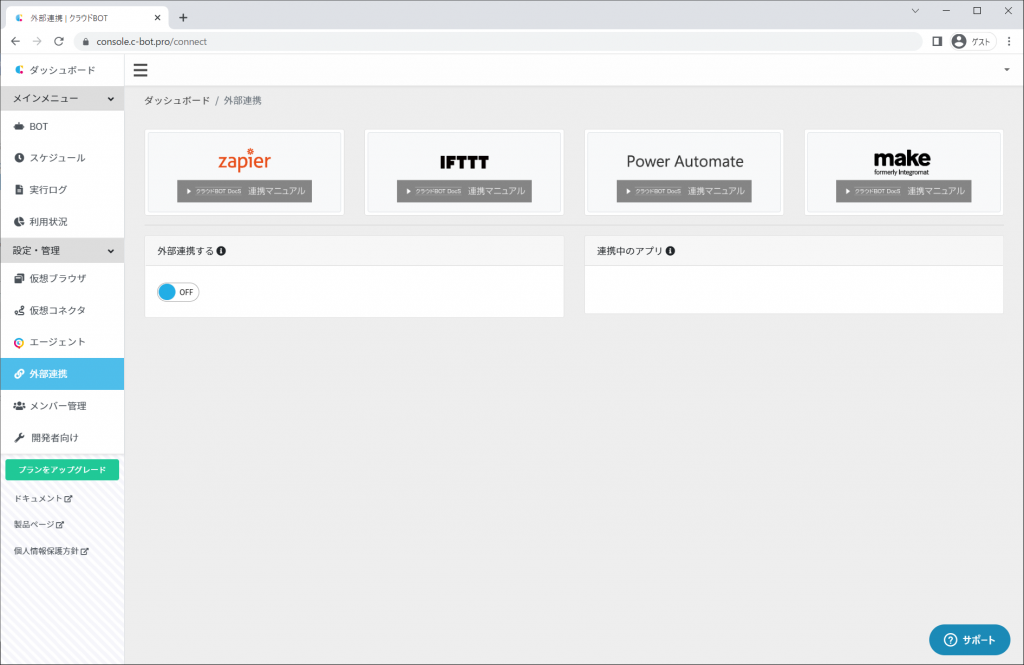Open make 連携マニュアル button
The width and height of the screenshot is (1024, 665).
[904, 191]
